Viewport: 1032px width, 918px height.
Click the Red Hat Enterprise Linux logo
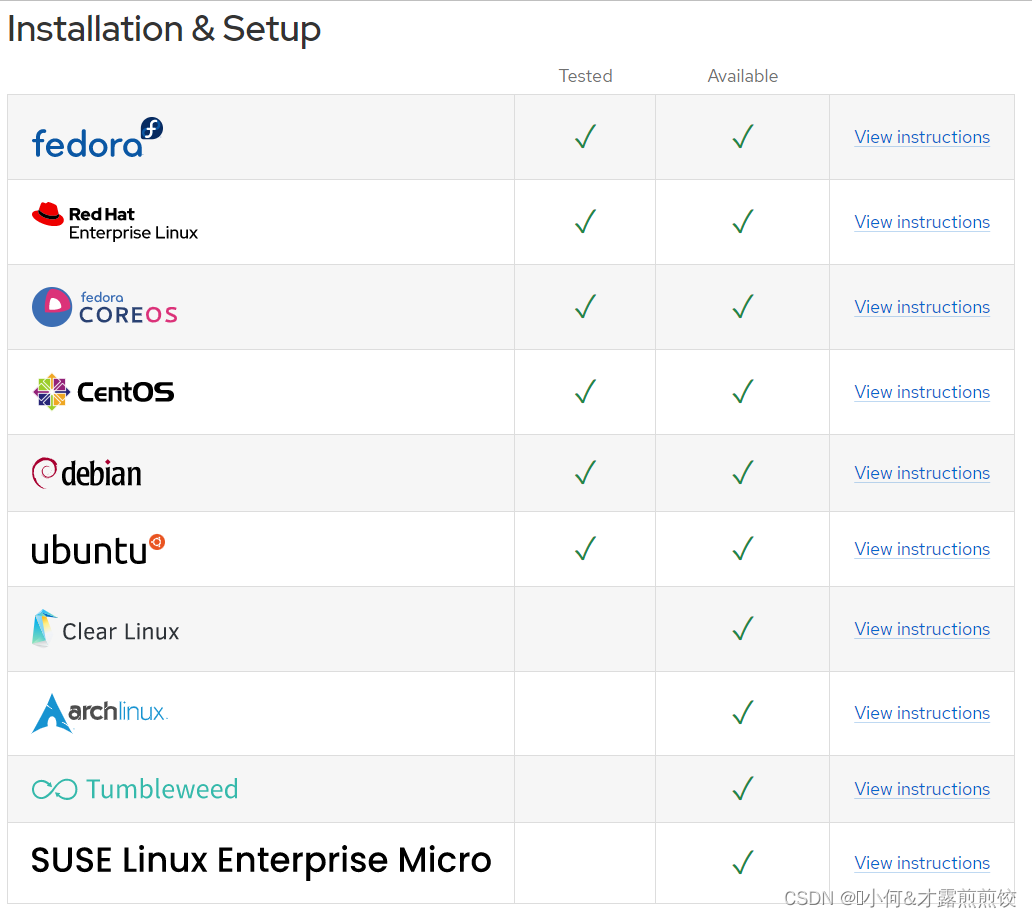click(115, 222)
